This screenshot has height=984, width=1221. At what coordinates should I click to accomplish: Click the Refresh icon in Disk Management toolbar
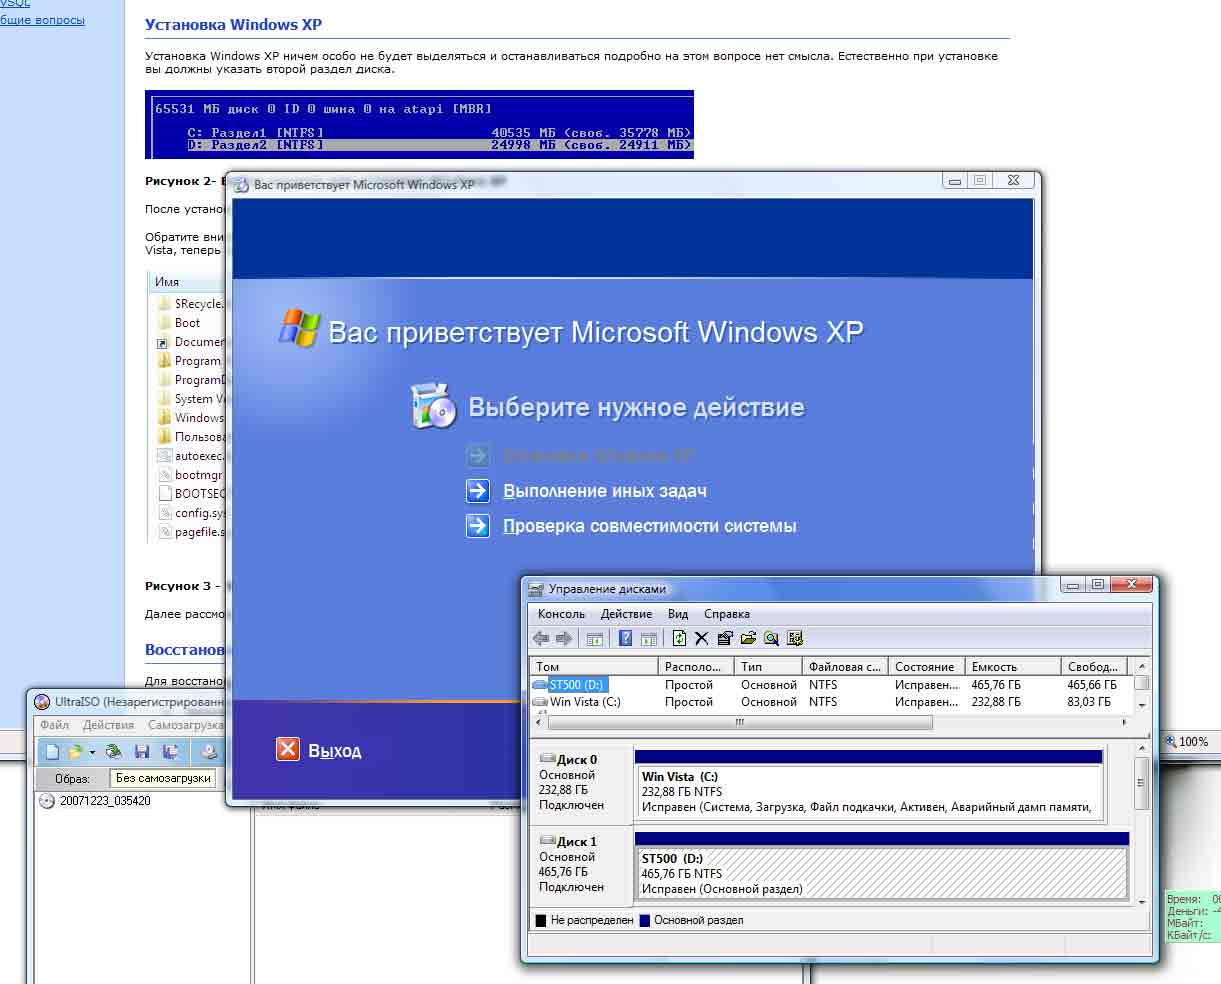click(x=680, y=638)
